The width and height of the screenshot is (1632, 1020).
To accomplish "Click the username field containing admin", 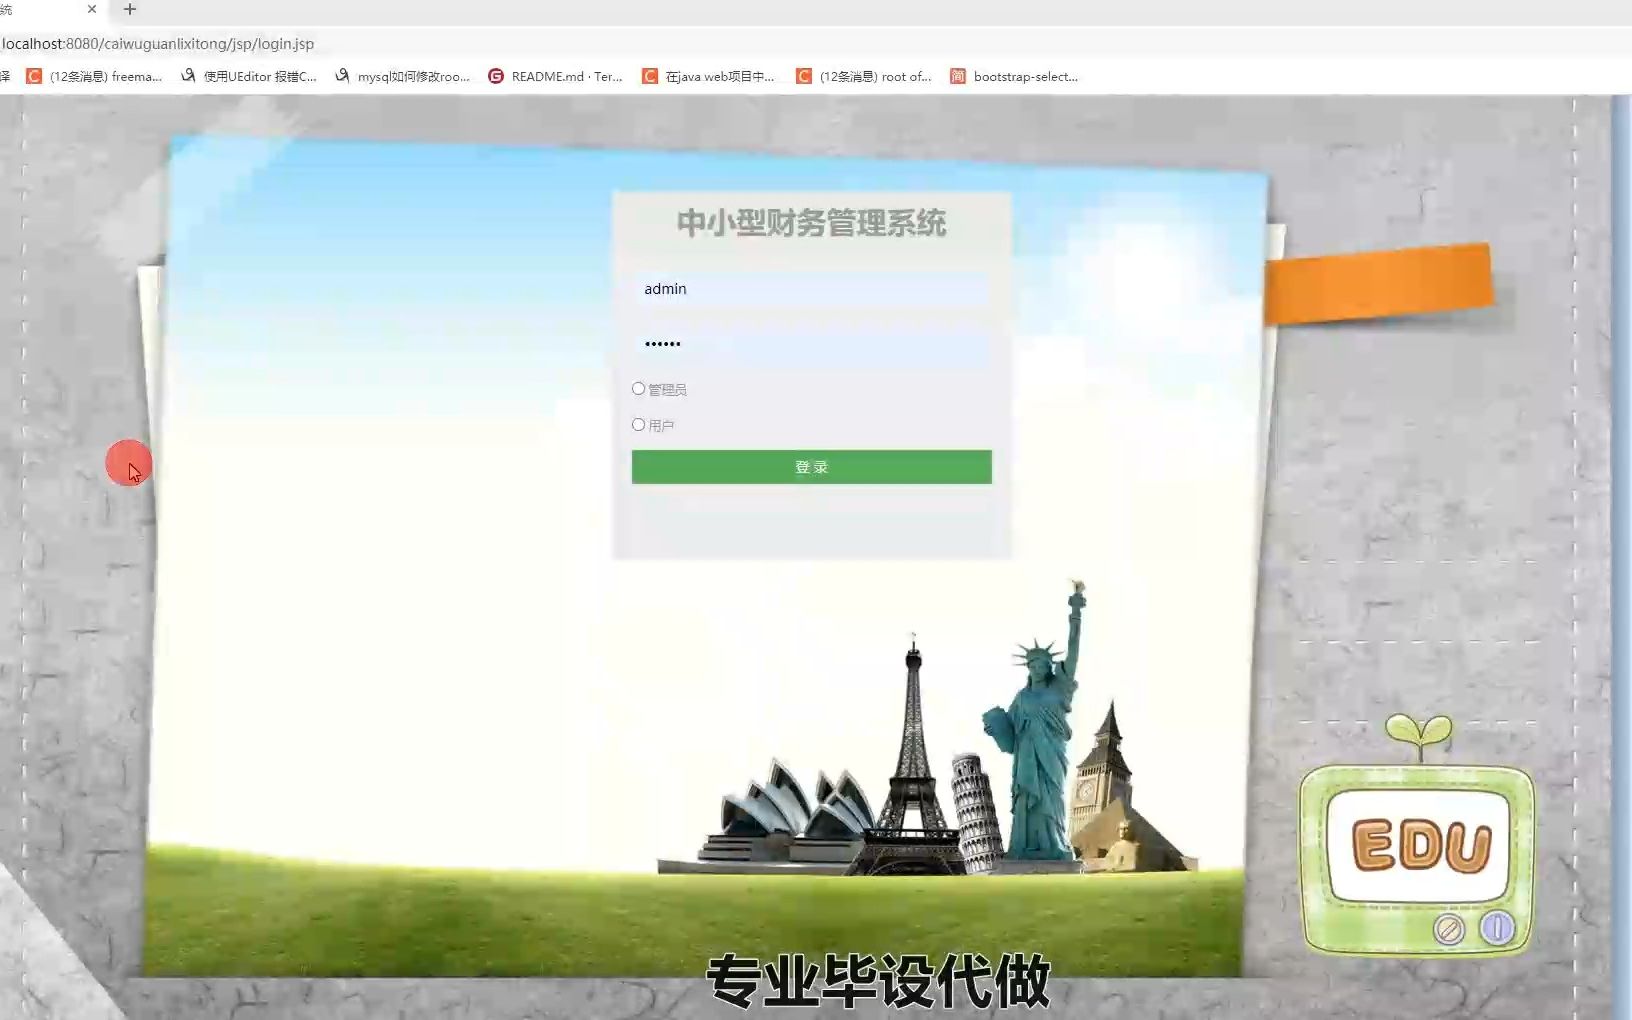I will click(x=811, y=289).
